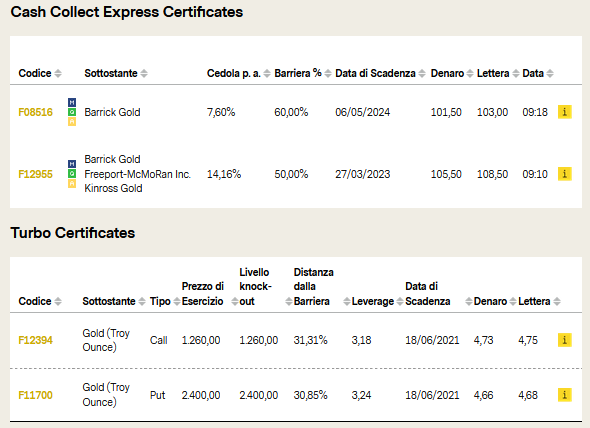Select leverage value 3,24
Screen dimensions: 590x428
361,395
